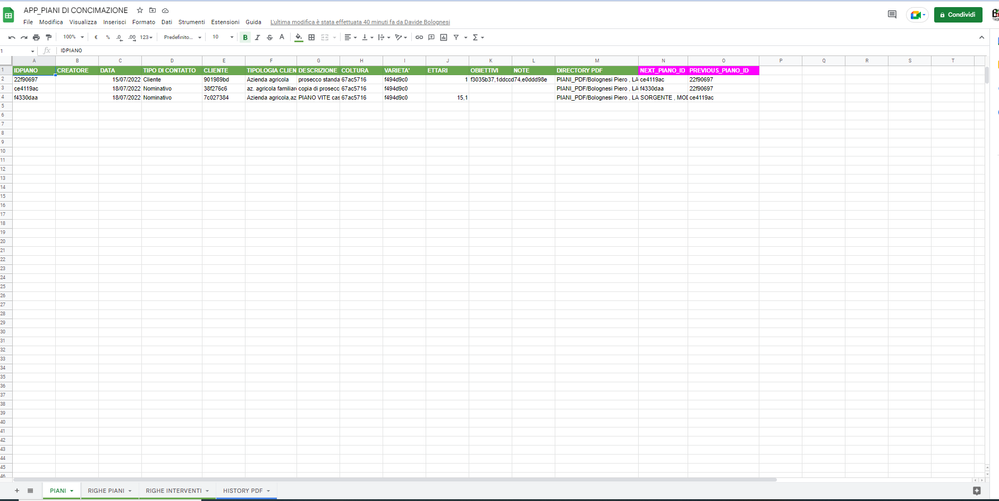The image size is (999, 501).
Task: Open horizontal align dropdown
Action: pos(350,38)
